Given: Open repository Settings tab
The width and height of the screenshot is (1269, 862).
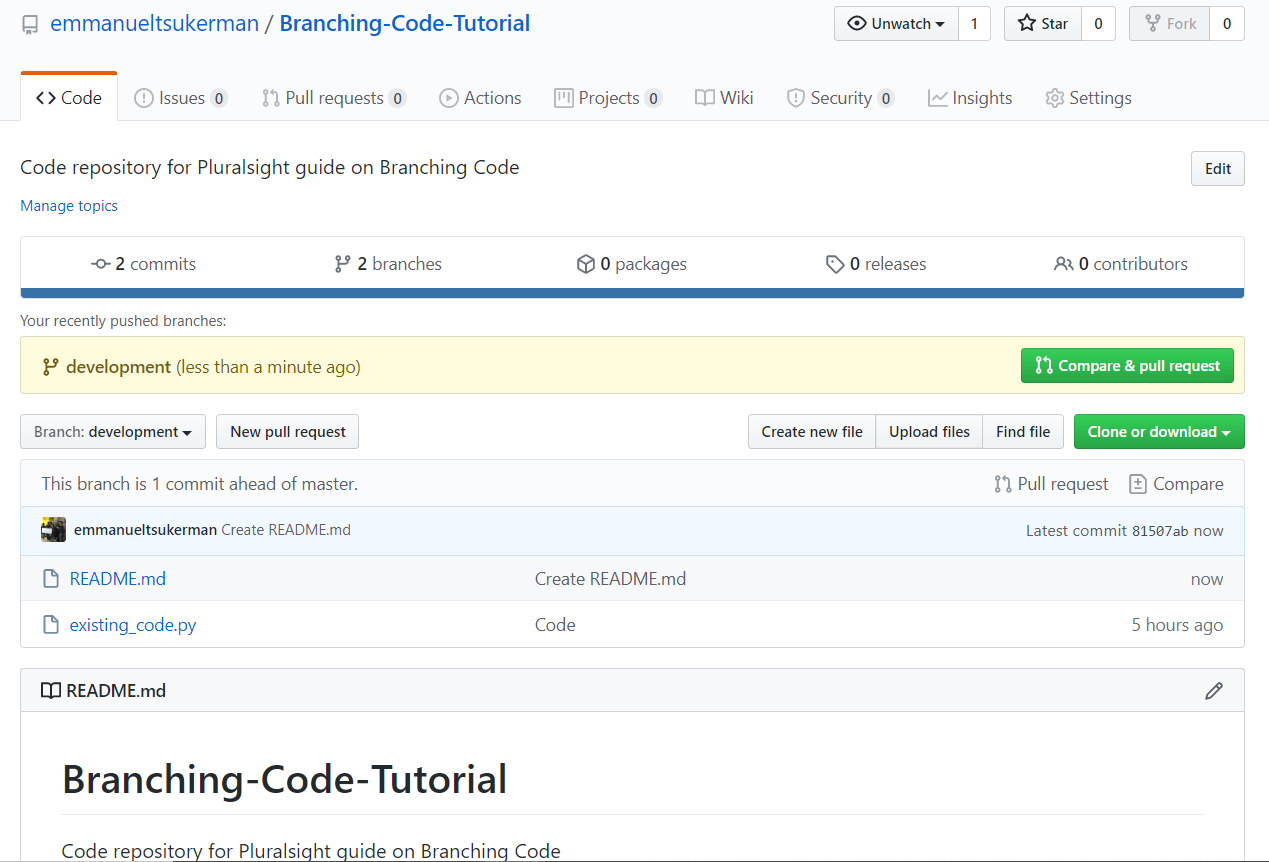Looking at the screenshot, I should coord(1088,98).
